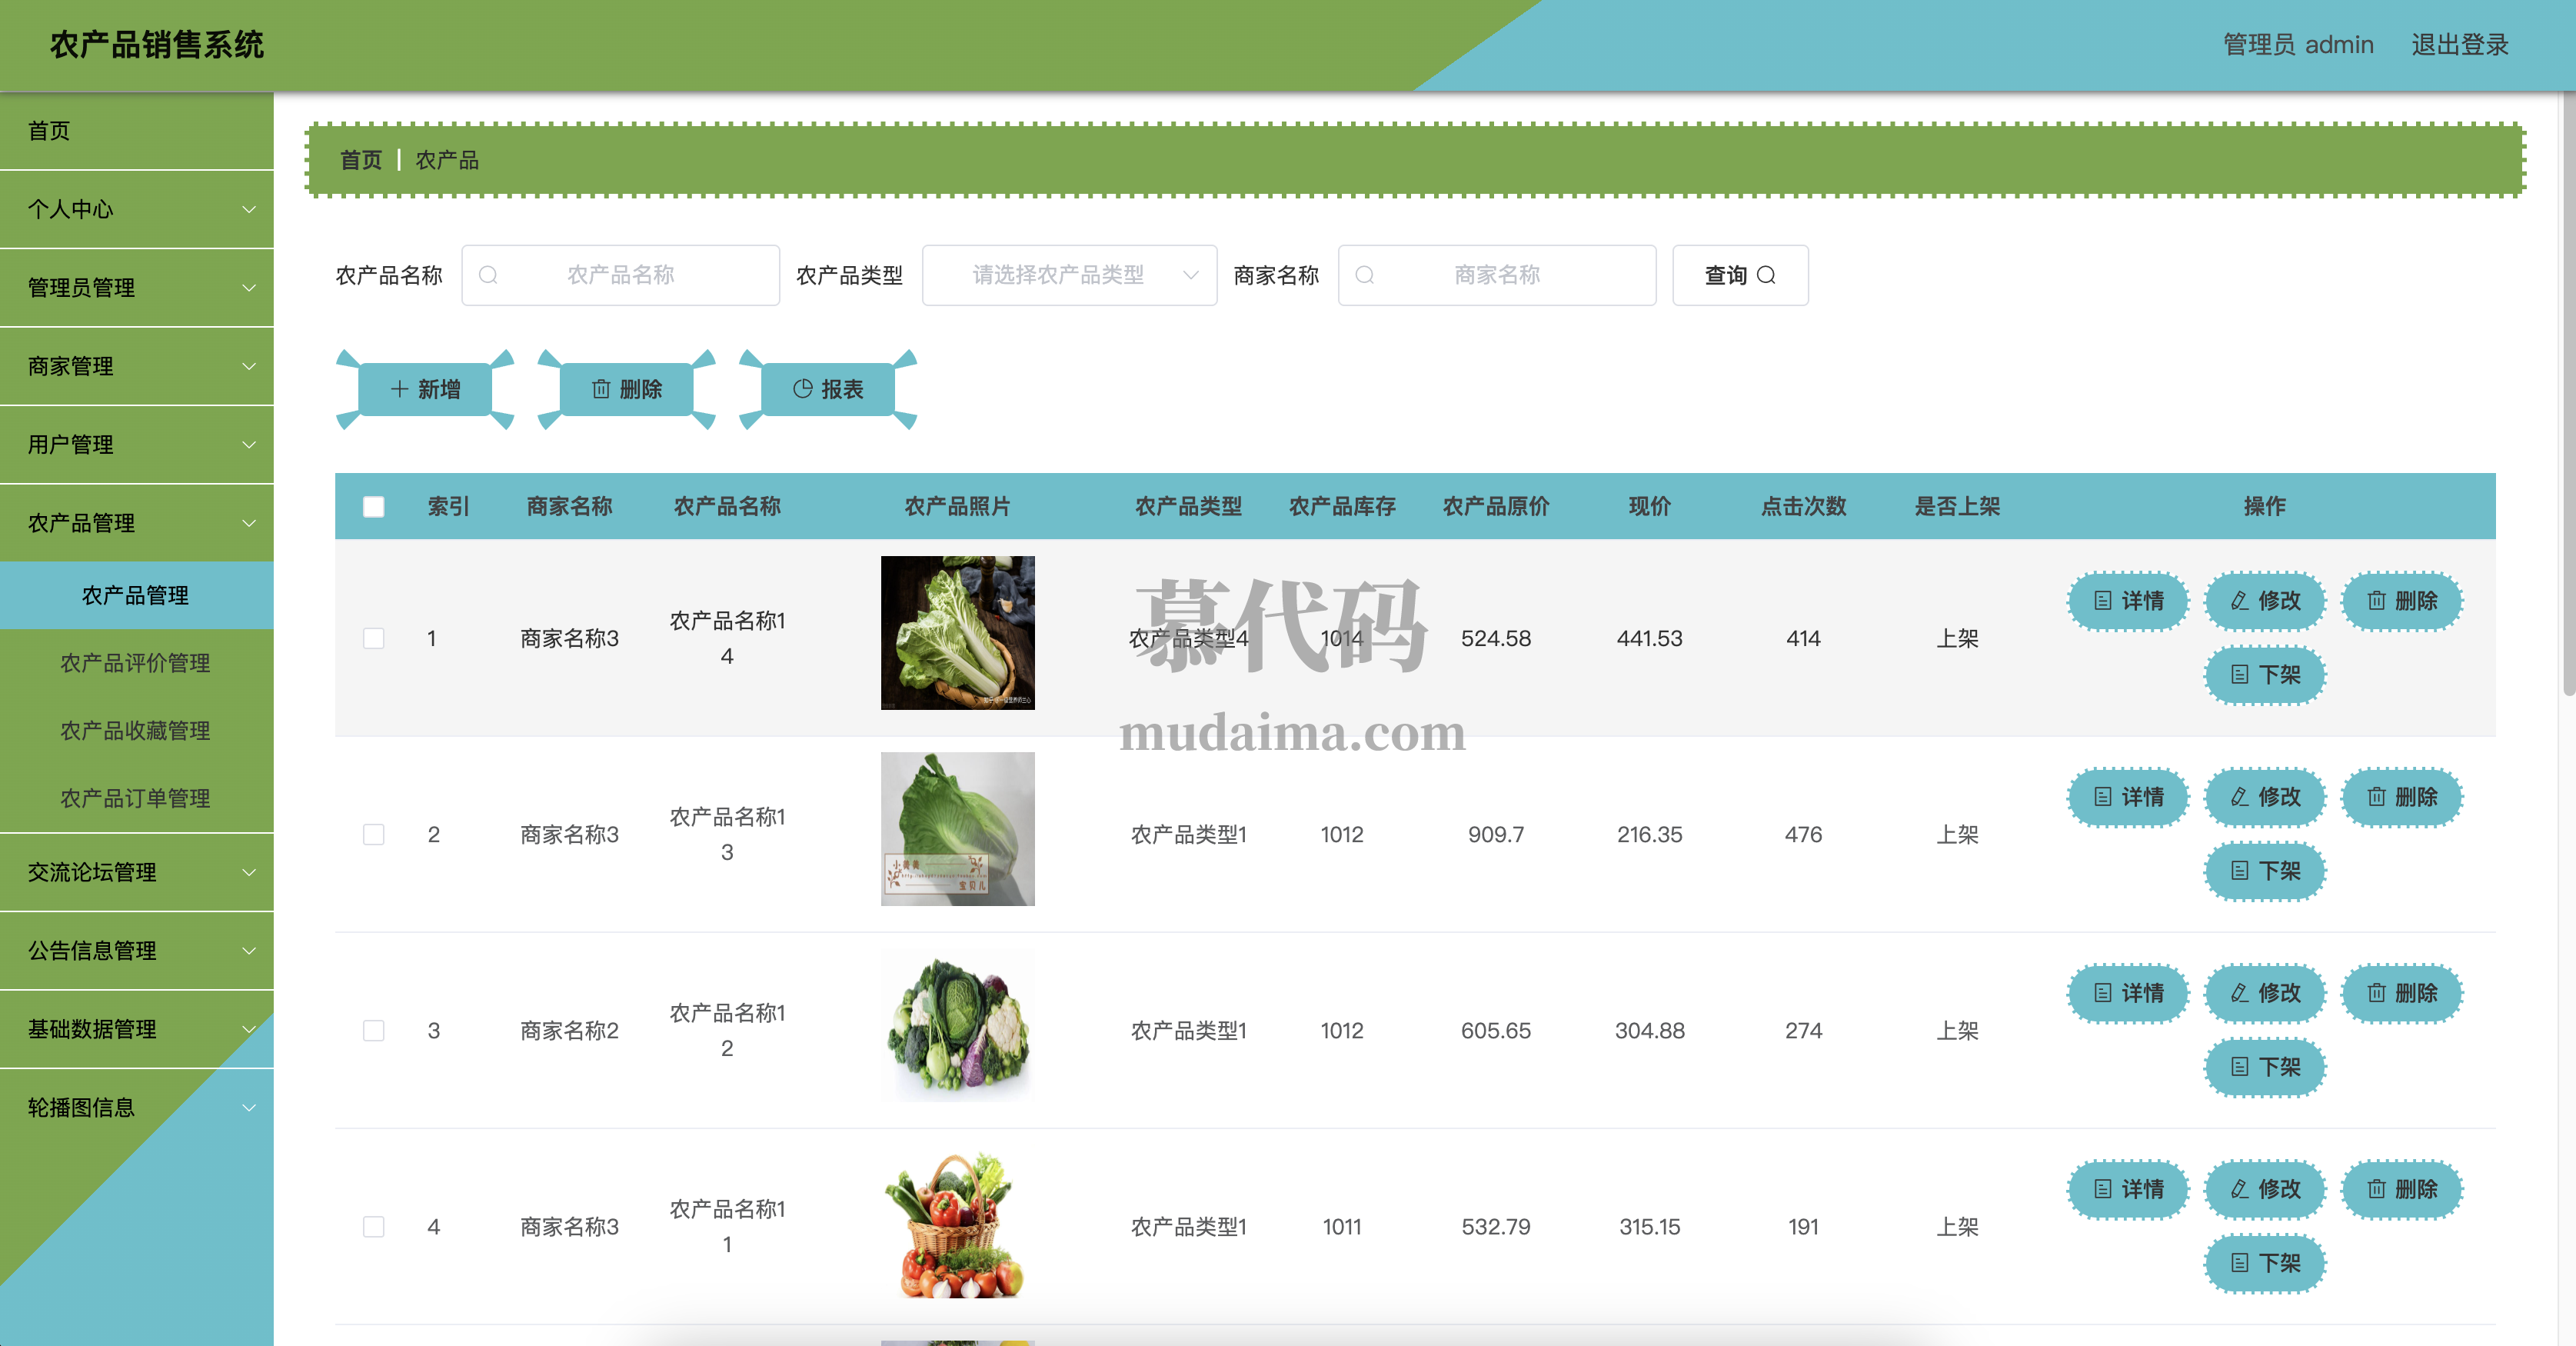Click the 查询 search magnifier button
Viewport: 2576px width, 1346px height.
click(x=1739, y=275)
